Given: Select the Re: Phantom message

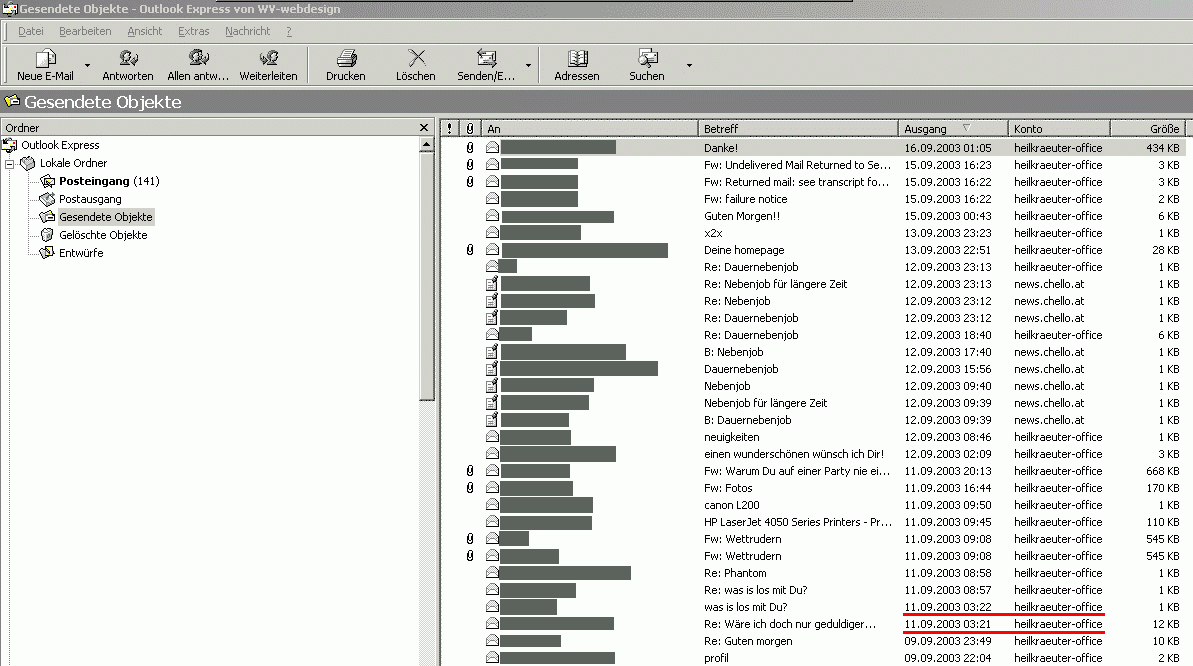Looking at the screenshot, I should (813, 573).
